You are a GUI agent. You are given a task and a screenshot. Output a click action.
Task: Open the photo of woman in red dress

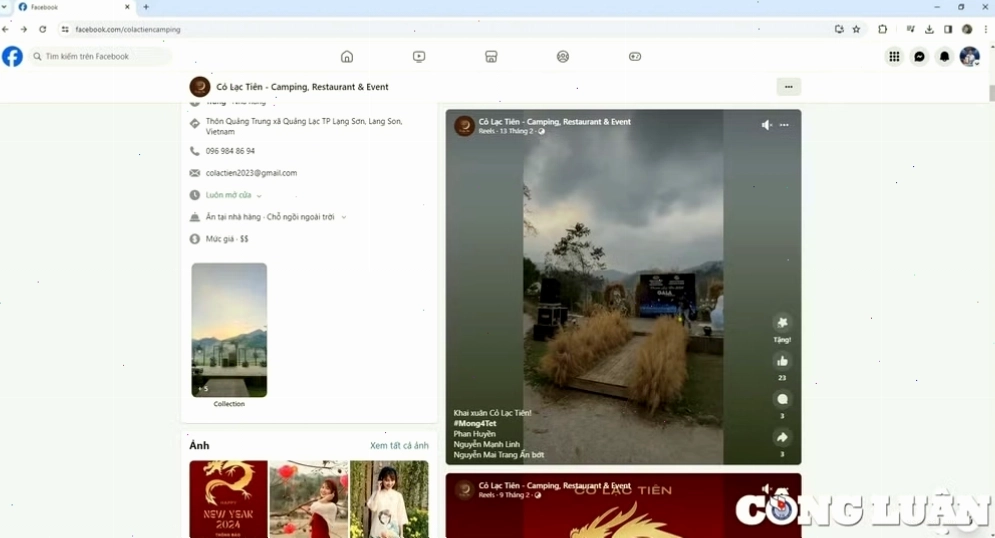309,499
